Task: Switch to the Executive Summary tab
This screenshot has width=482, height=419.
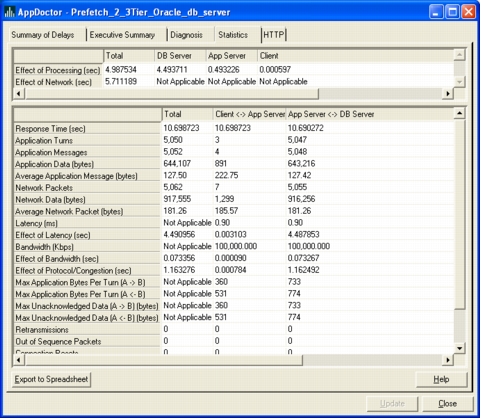Action: point(122,35)
